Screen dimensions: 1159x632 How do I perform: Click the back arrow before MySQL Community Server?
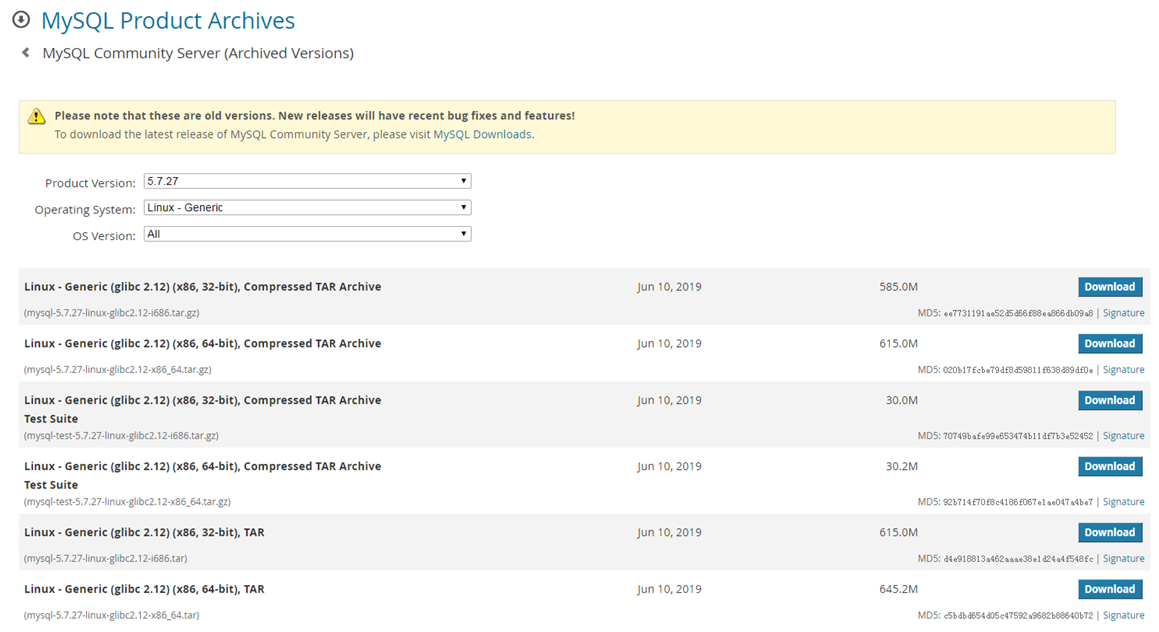[x=26, y=52]
